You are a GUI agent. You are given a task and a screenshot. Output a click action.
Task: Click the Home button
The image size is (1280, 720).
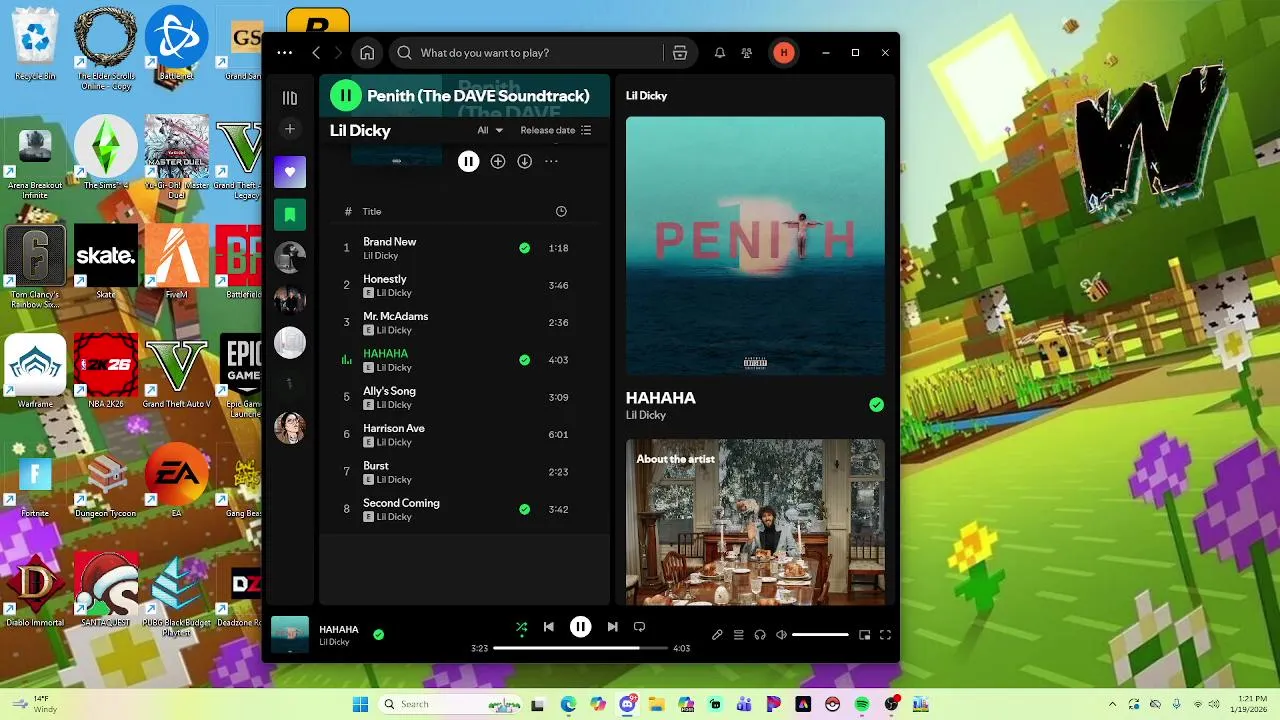click(x=367, y=53)
